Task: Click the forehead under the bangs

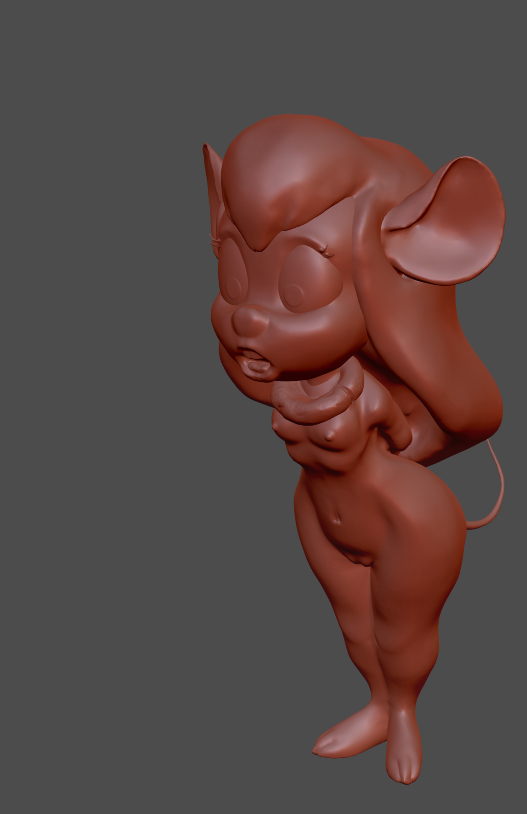Action: click(306, 228)
